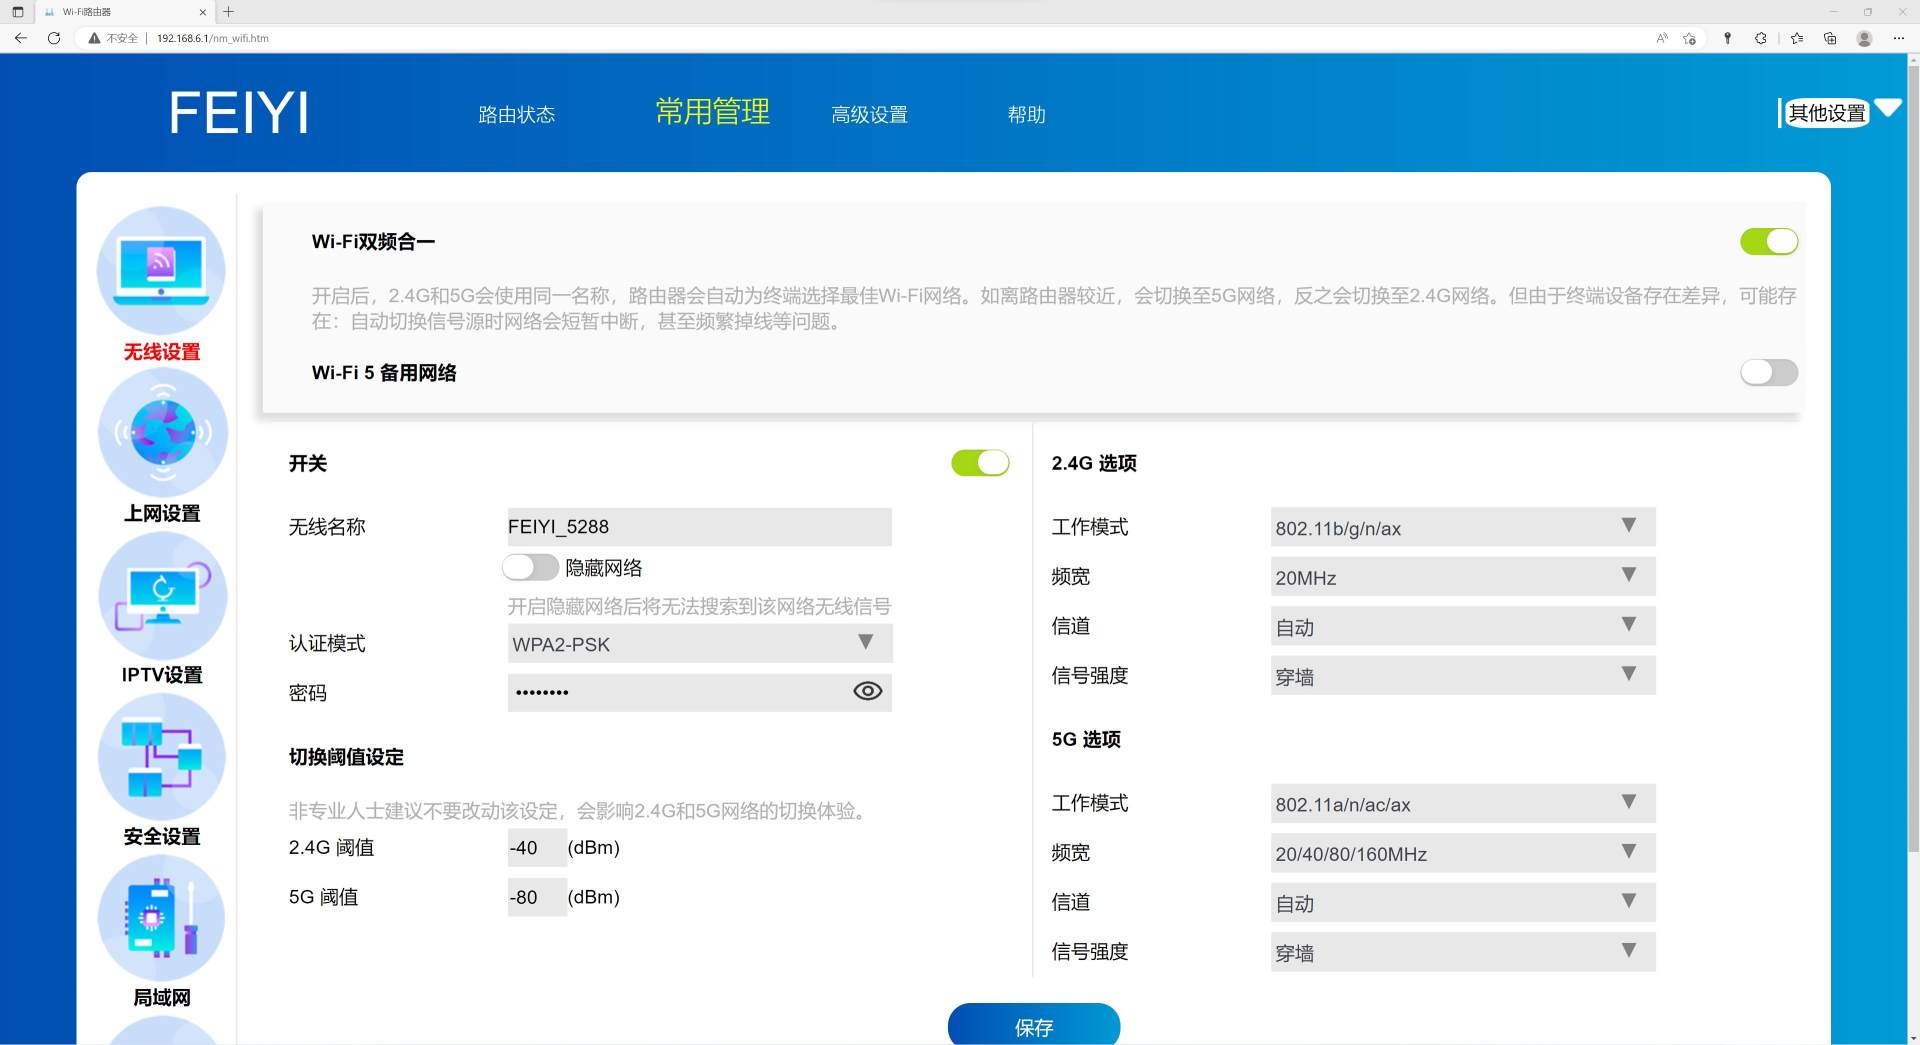Switch to the 路由状态 tab

(517, 114)
